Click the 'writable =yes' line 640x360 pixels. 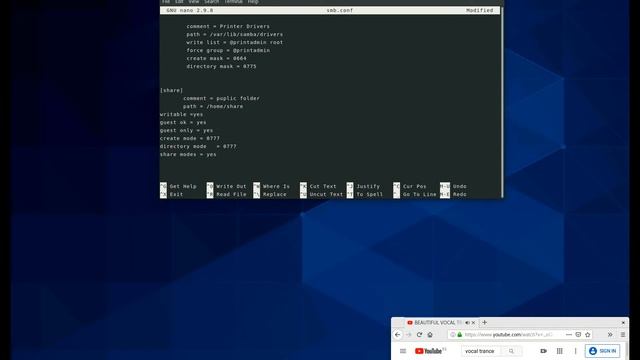pyautogui.click(x=182, y=114)
